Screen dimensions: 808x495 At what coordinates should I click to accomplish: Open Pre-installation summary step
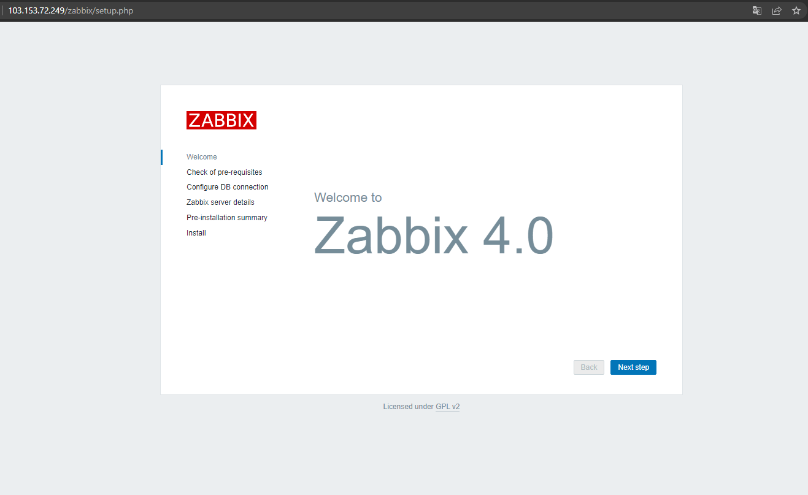click(227, 217)
